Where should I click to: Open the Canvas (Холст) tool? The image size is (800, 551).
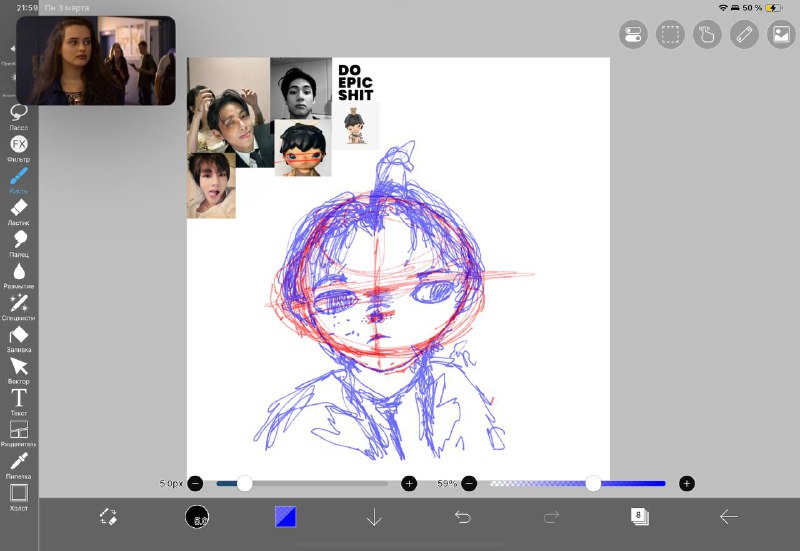tap(18, 492)
